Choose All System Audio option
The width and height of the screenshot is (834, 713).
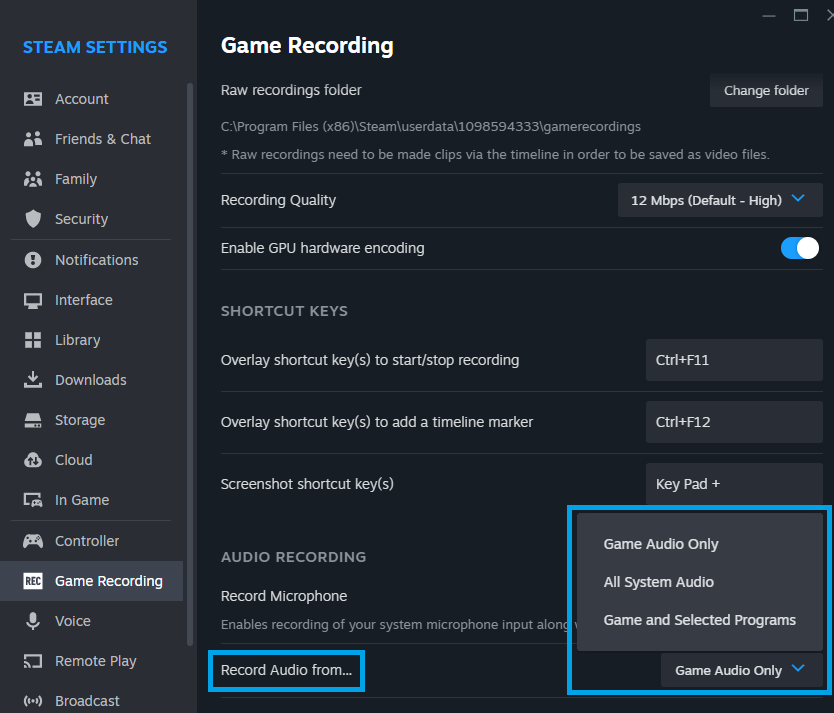[699, 582]
